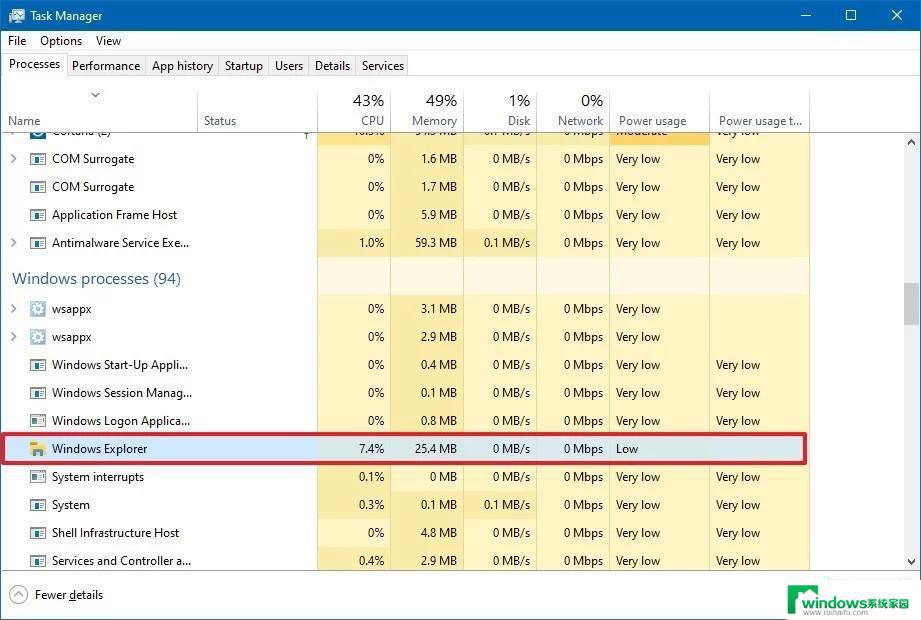
Task: Sort by the Power usage trend column header
Action: (759, 110)
